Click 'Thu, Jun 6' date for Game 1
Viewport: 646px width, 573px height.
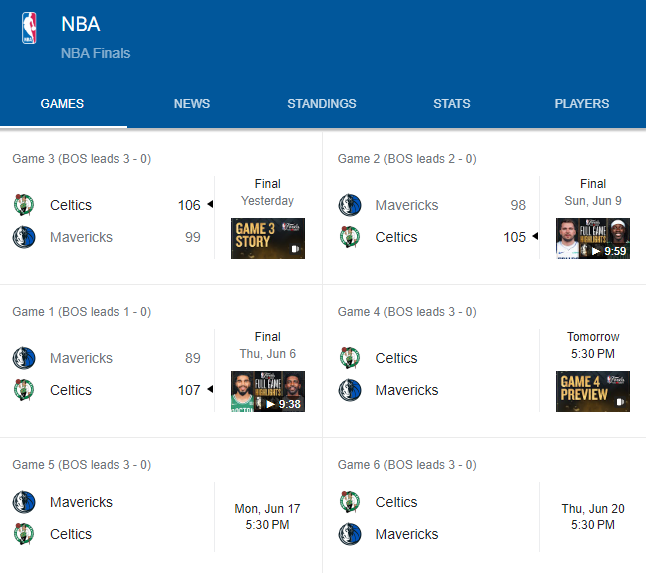pos(268,354)
